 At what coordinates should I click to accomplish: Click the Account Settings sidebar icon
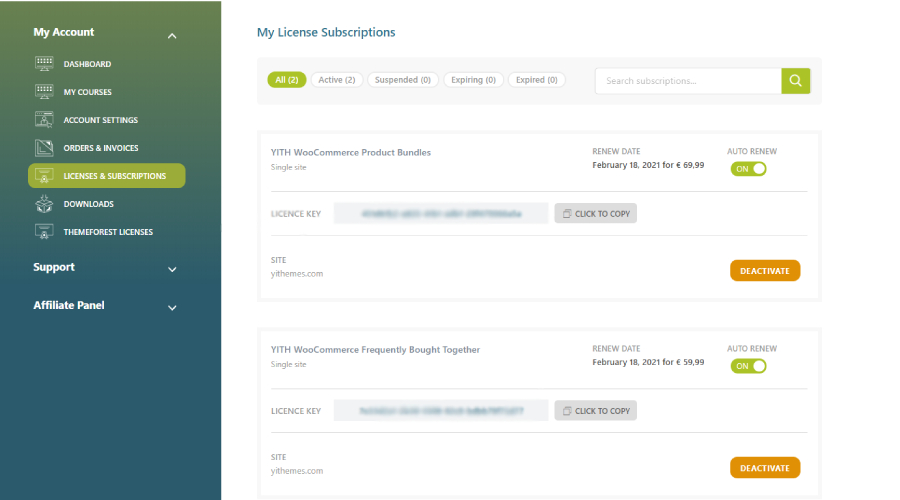click(44, 119)
